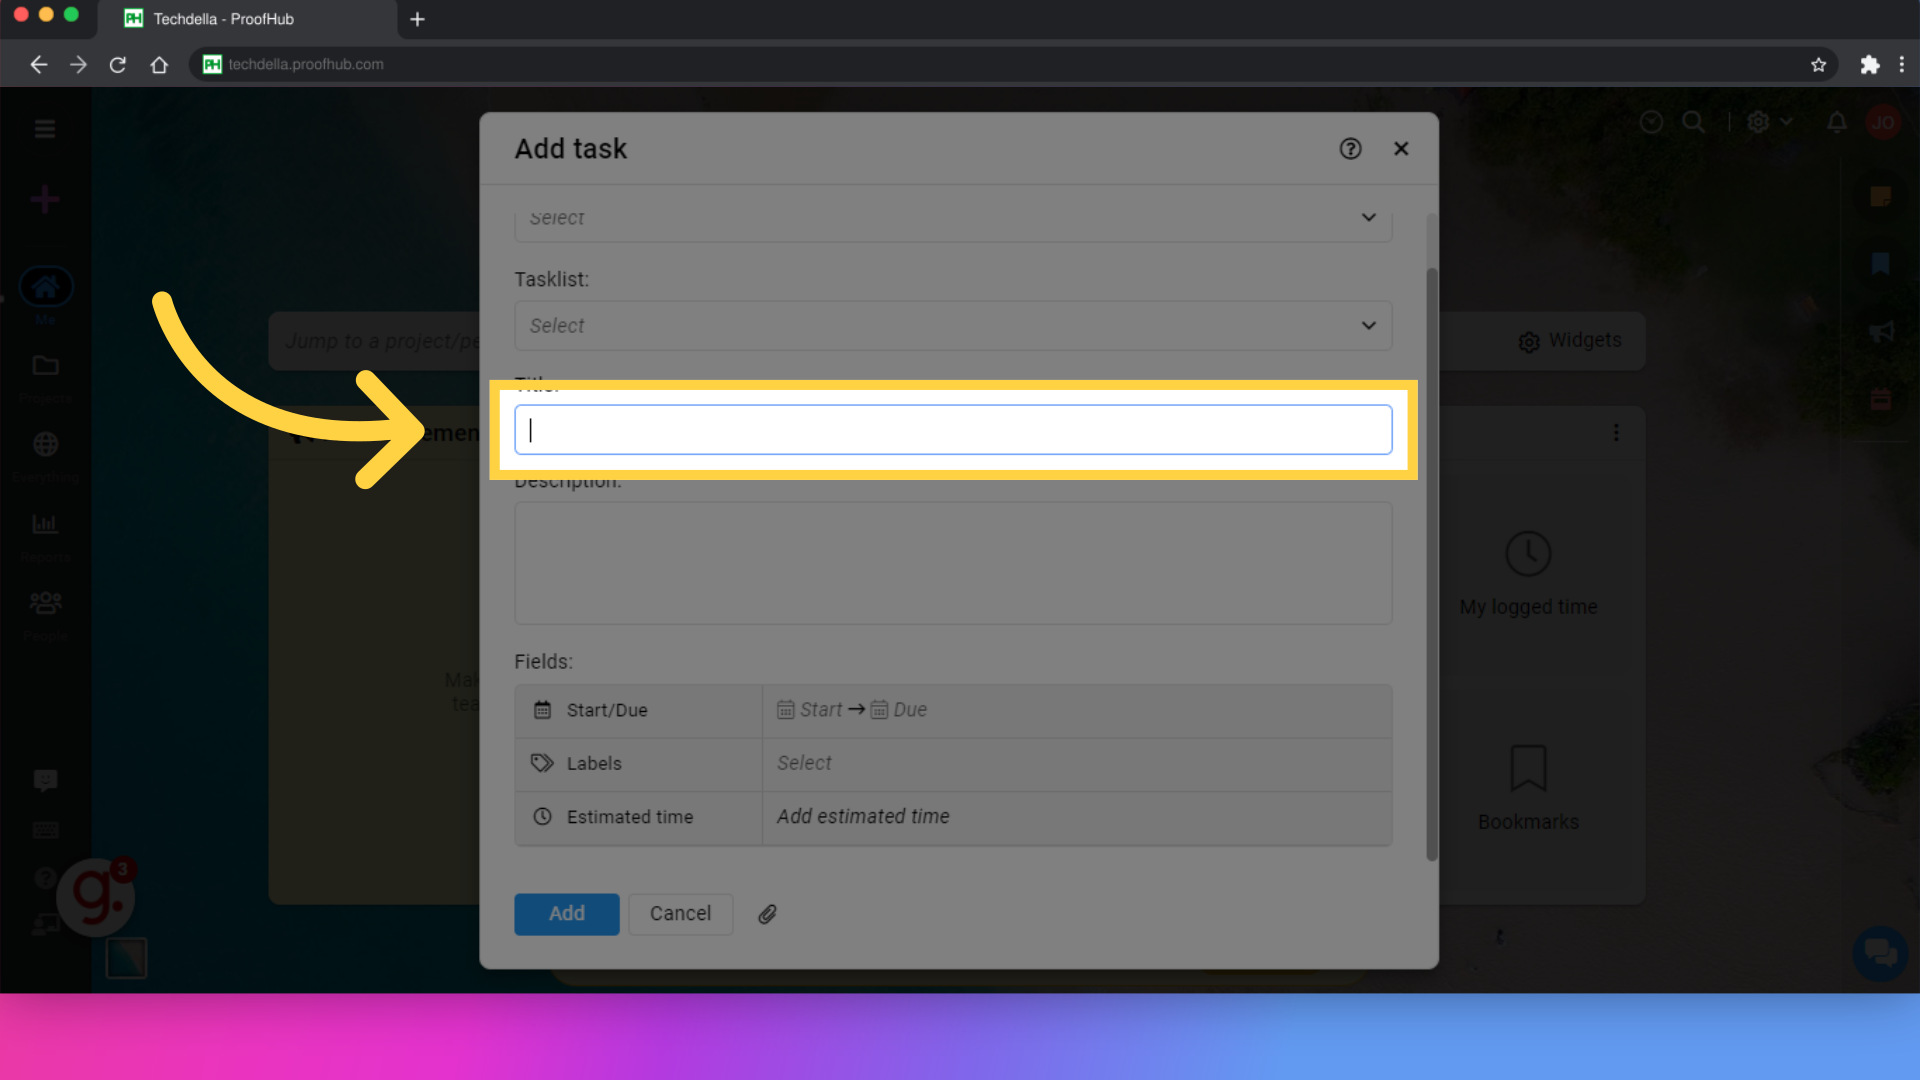Click the Start/Due calendar icon
1920x1080 pixels.
(x=542, y=710)
